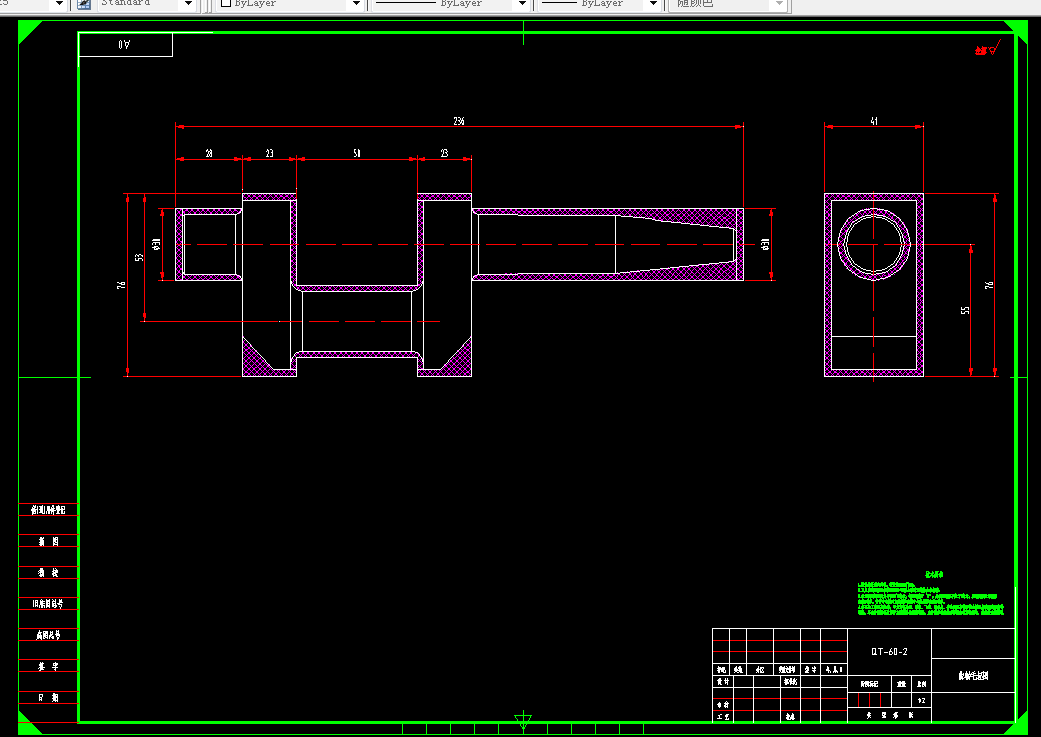Select the 53 vertical dimension text
1041x737 pixels.
pyautogui.click(x=139, y=257)
